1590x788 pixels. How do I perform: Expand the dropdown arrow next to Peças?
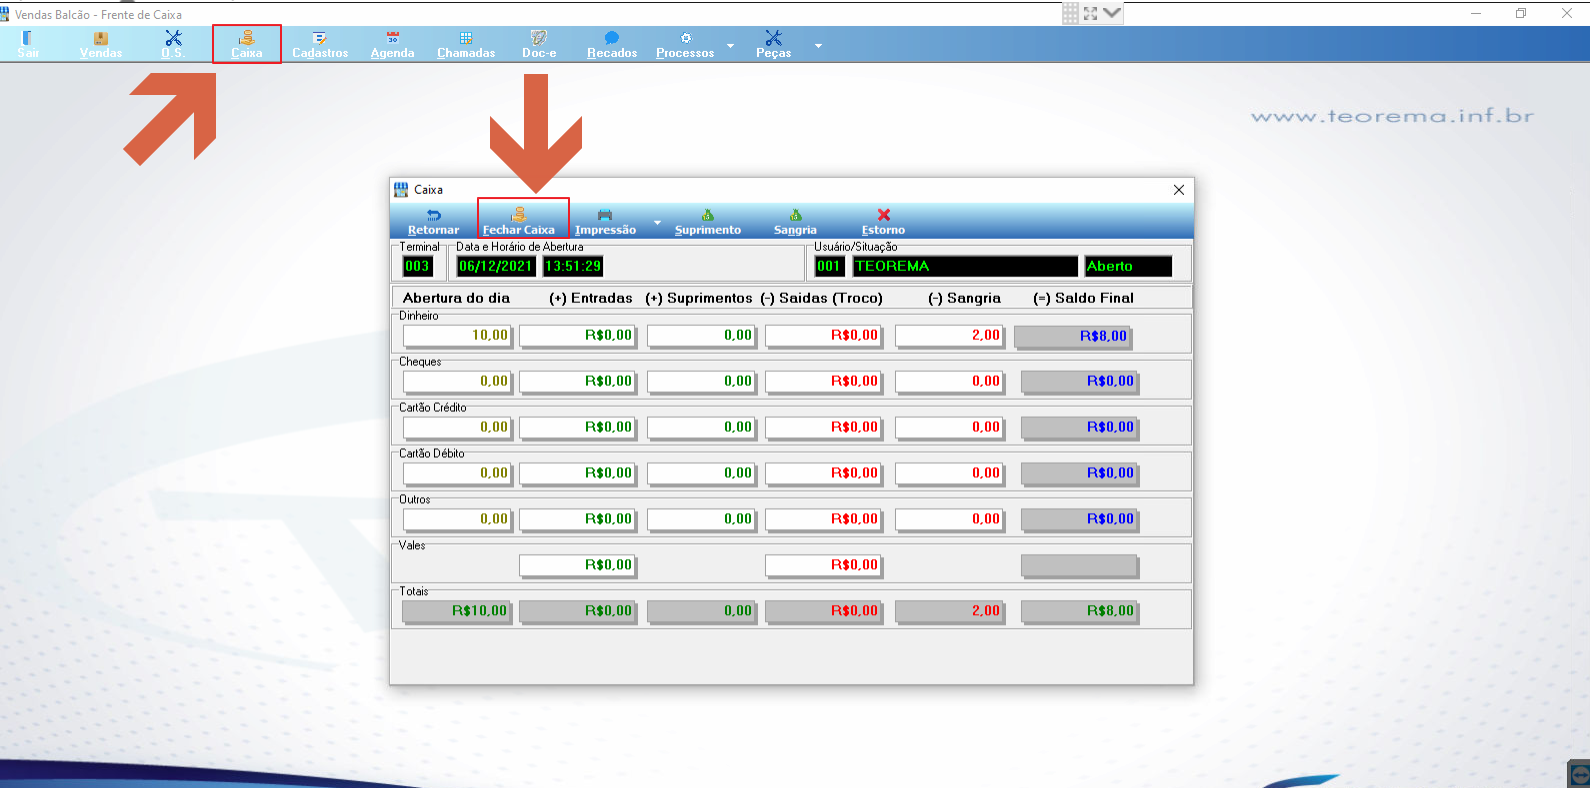pyautogui.click(x=818, y=46)
